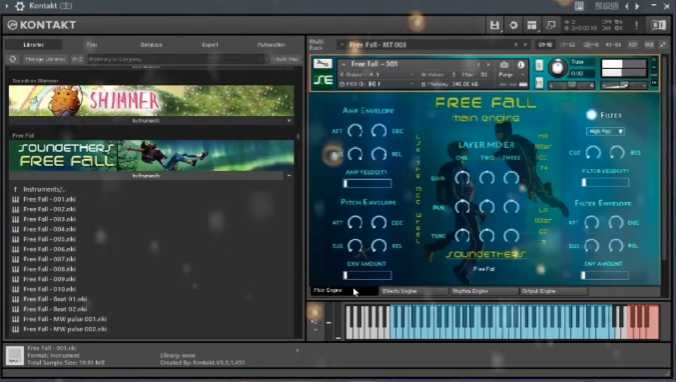Image resolution: width=676 pixels, height=382 pixels.
Task: Toggle the mute button below solo
Action: (x=539, y=83)
